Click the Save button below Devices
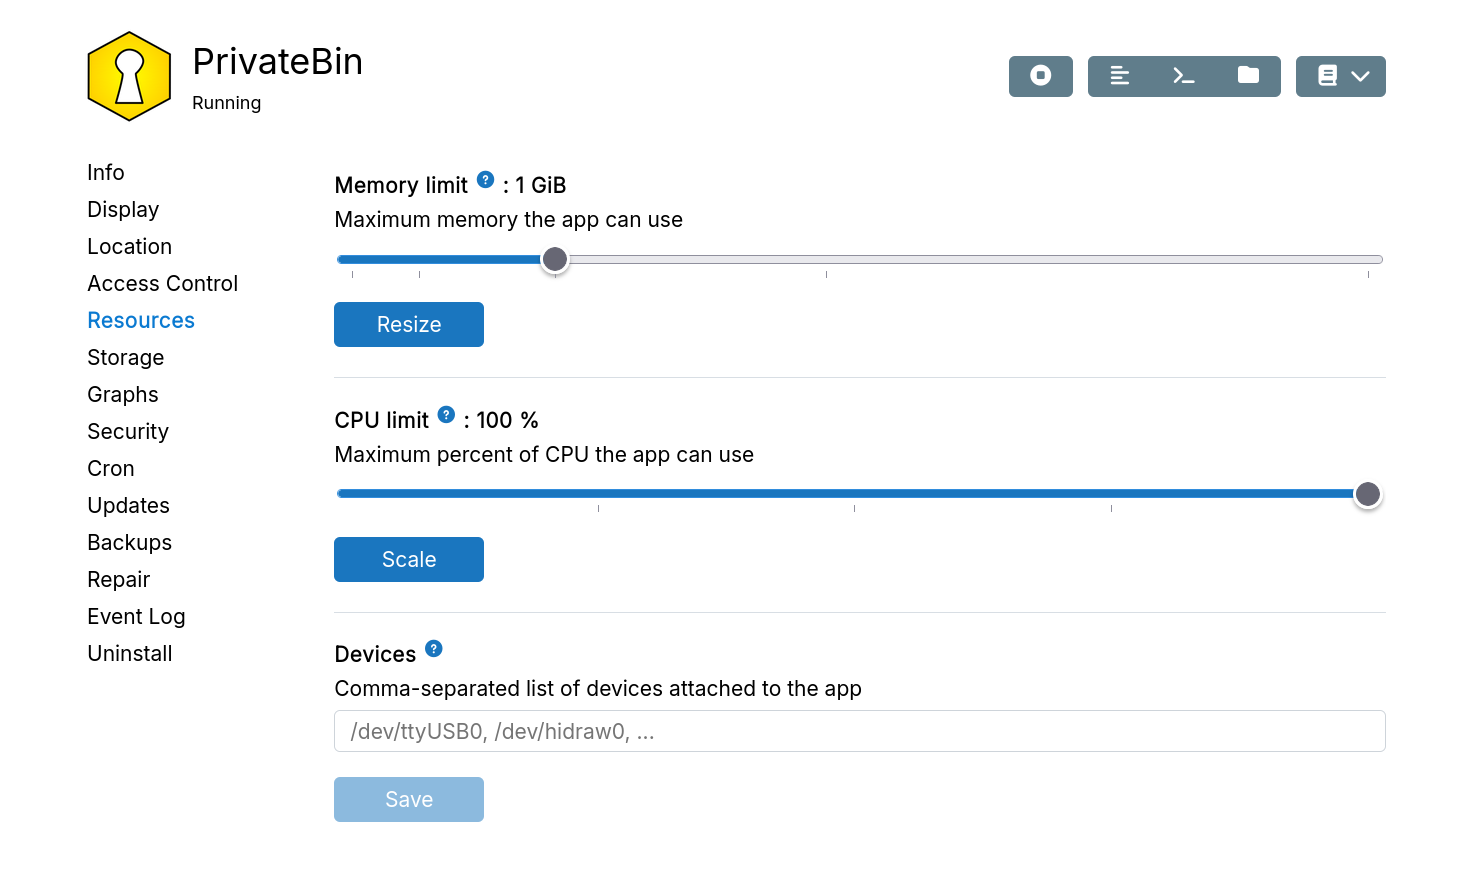 (x=408, y=799)
